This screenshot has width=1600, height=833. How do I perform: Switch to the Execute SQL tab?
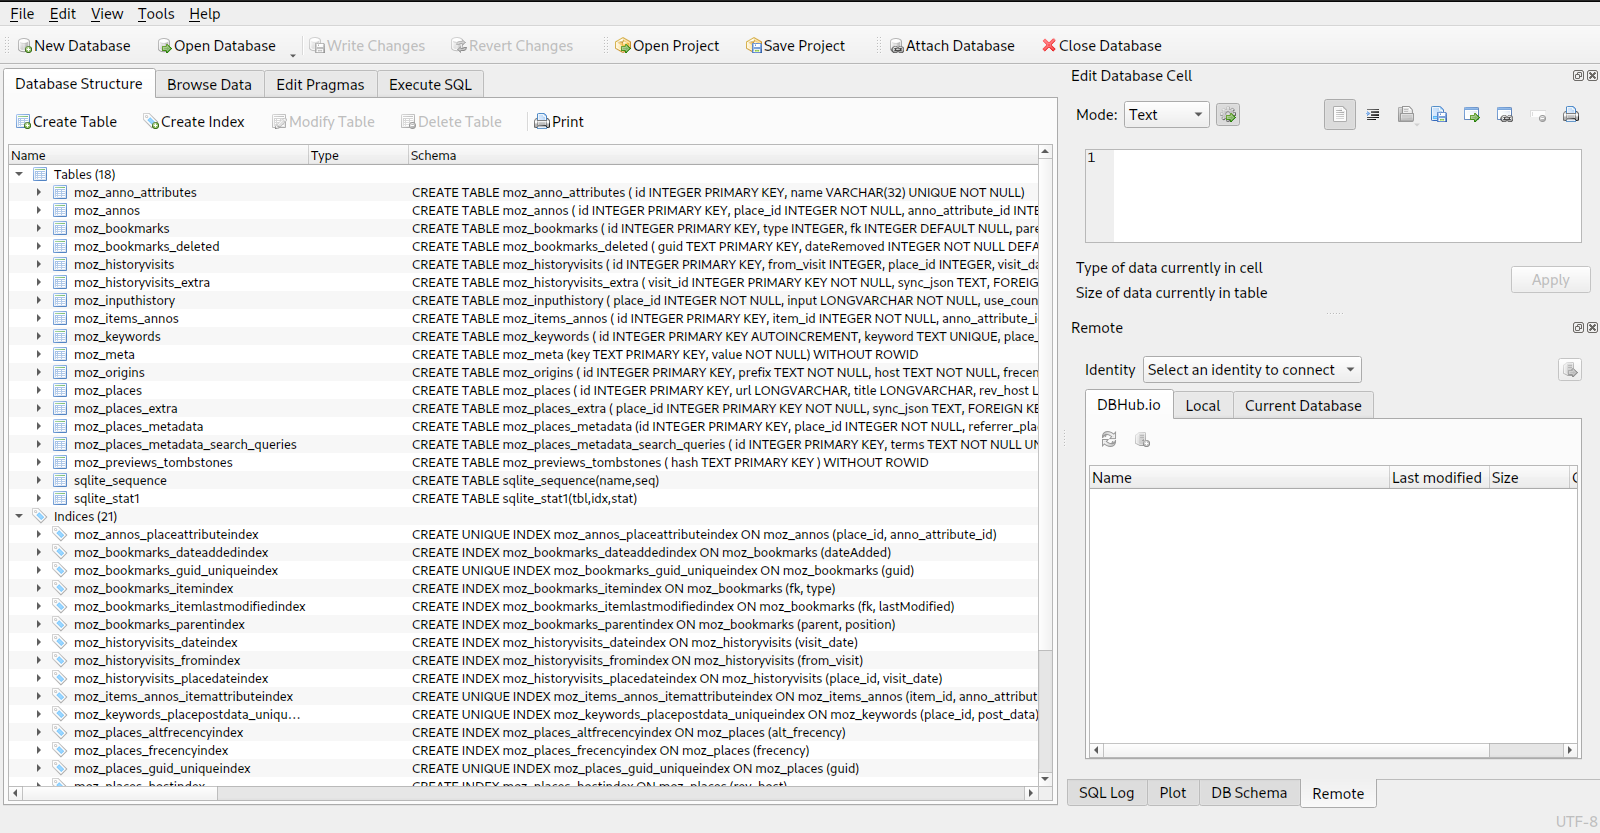point(430,85)
